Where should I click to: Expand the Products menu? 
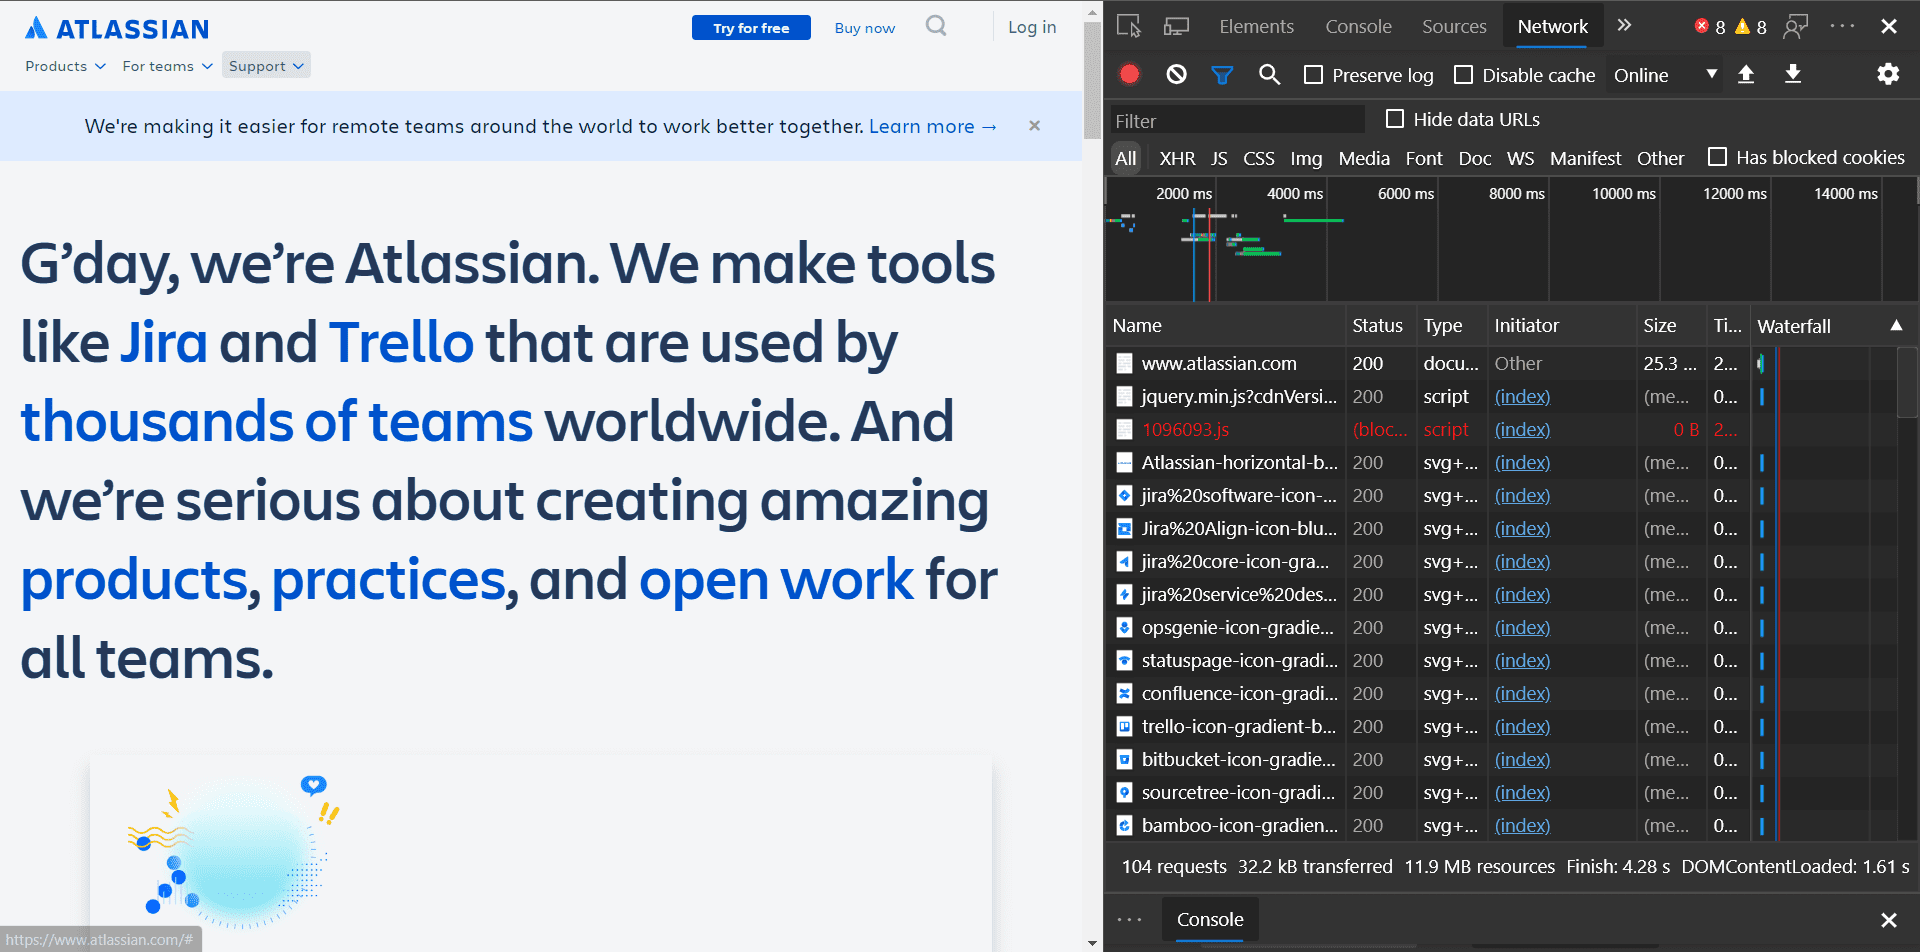tap(65, 66)
